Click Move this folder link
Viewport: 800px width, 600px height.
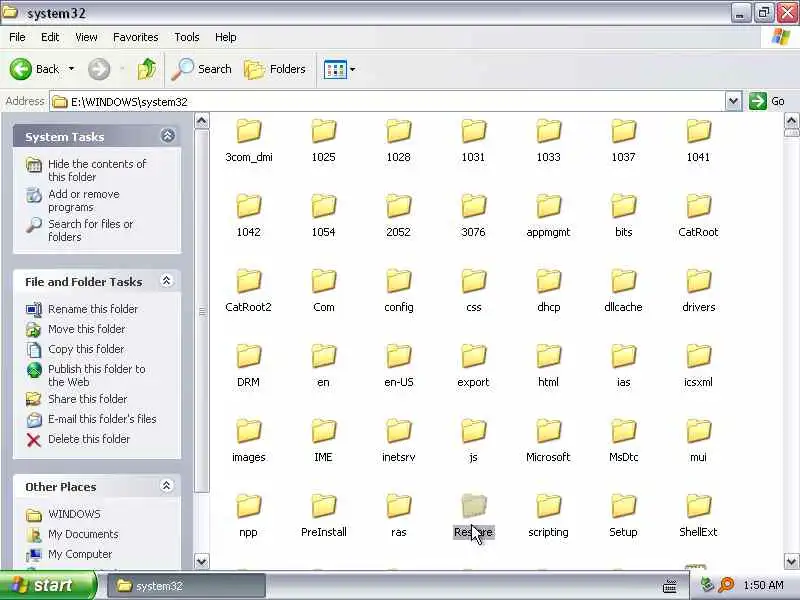(x=87, y=329)
